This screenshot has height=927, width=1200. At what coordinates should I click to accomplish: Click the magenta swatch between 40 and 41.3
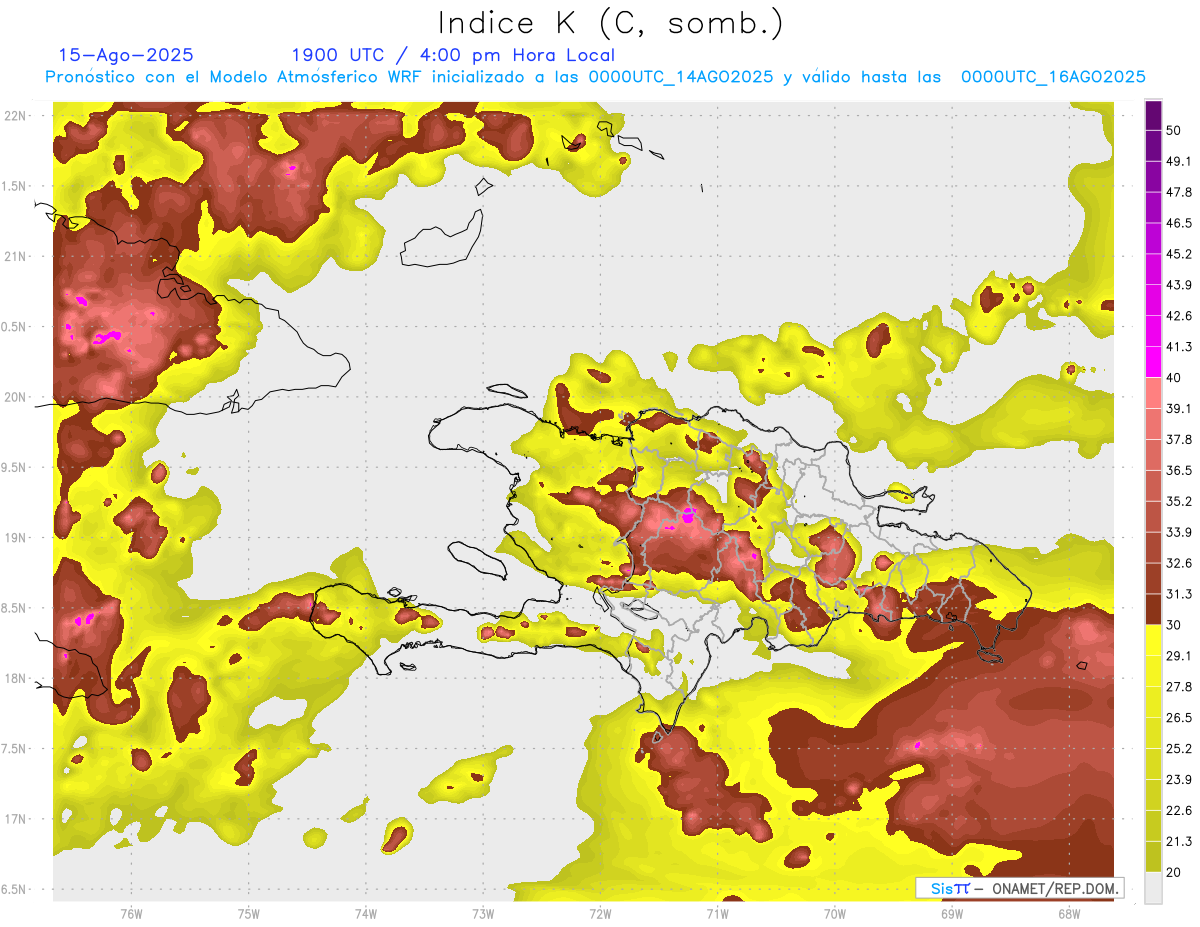click(1153, 361)
